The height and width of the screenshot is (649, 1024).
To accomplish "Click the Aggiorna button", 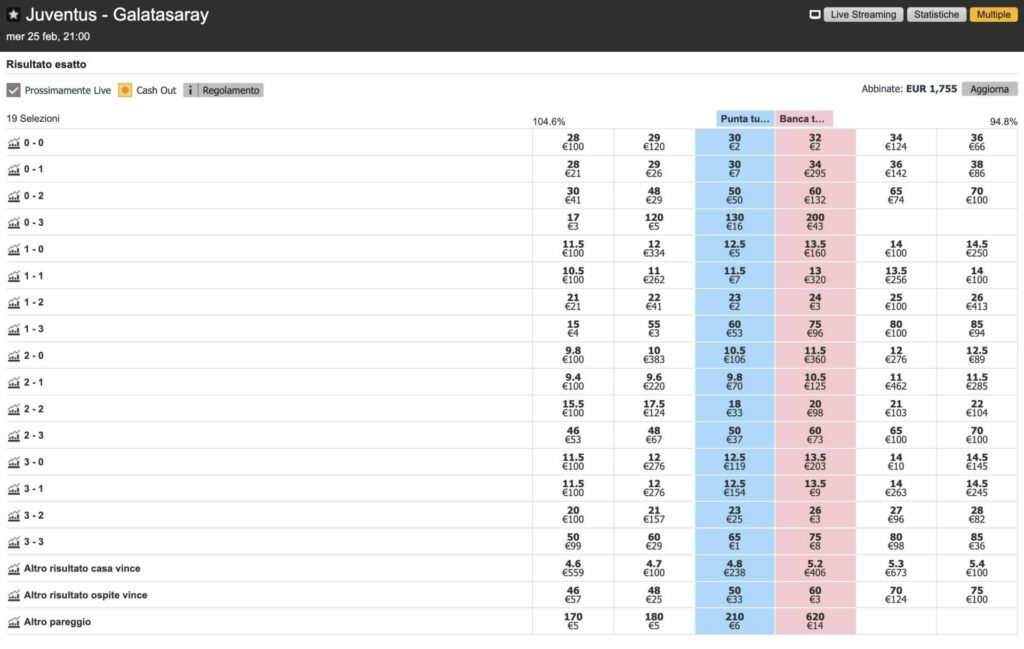I will [x=989, y=88].
